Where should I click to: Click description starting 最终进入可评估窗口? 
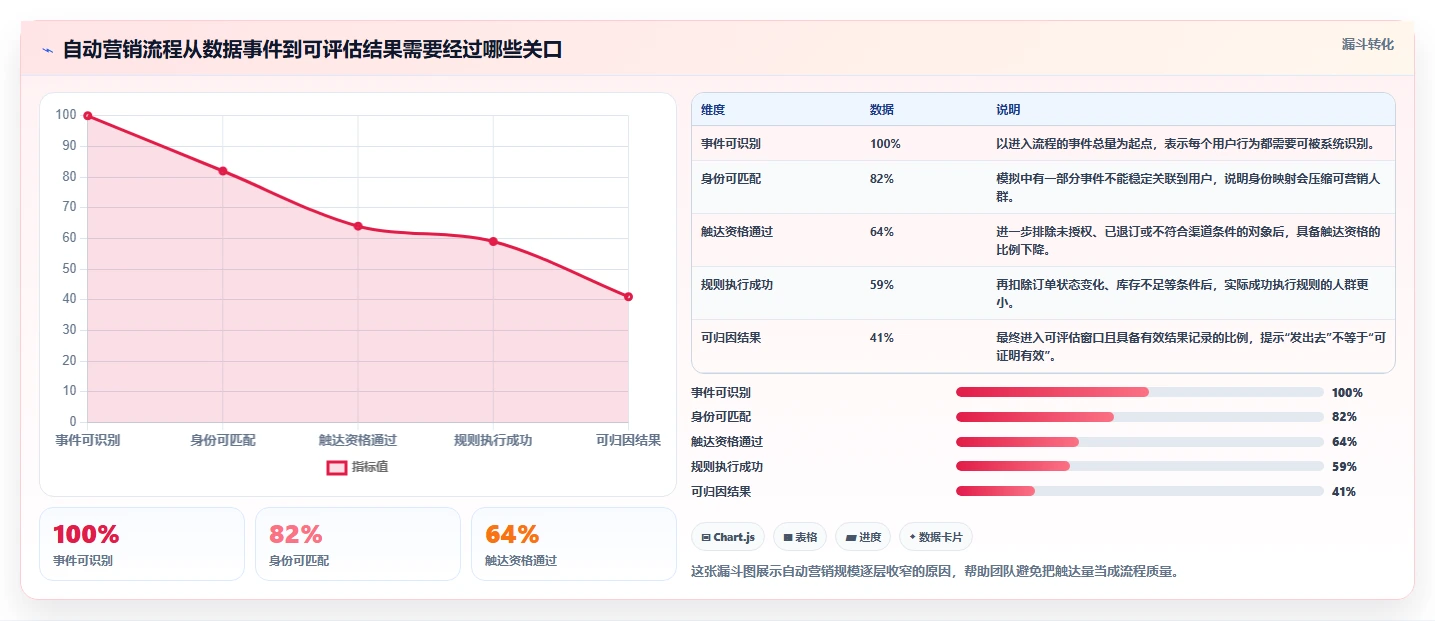[1190, 346]
